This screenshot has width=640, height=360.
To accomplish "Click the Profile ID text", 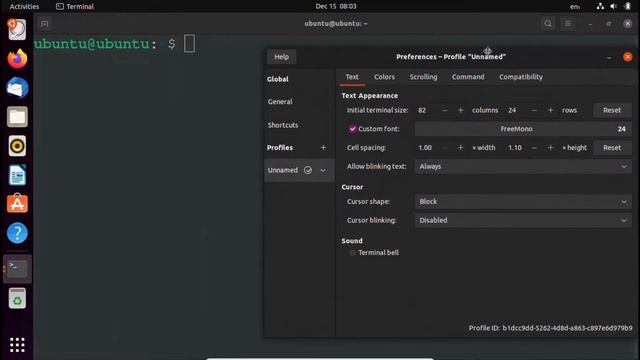I will (550, 328).
